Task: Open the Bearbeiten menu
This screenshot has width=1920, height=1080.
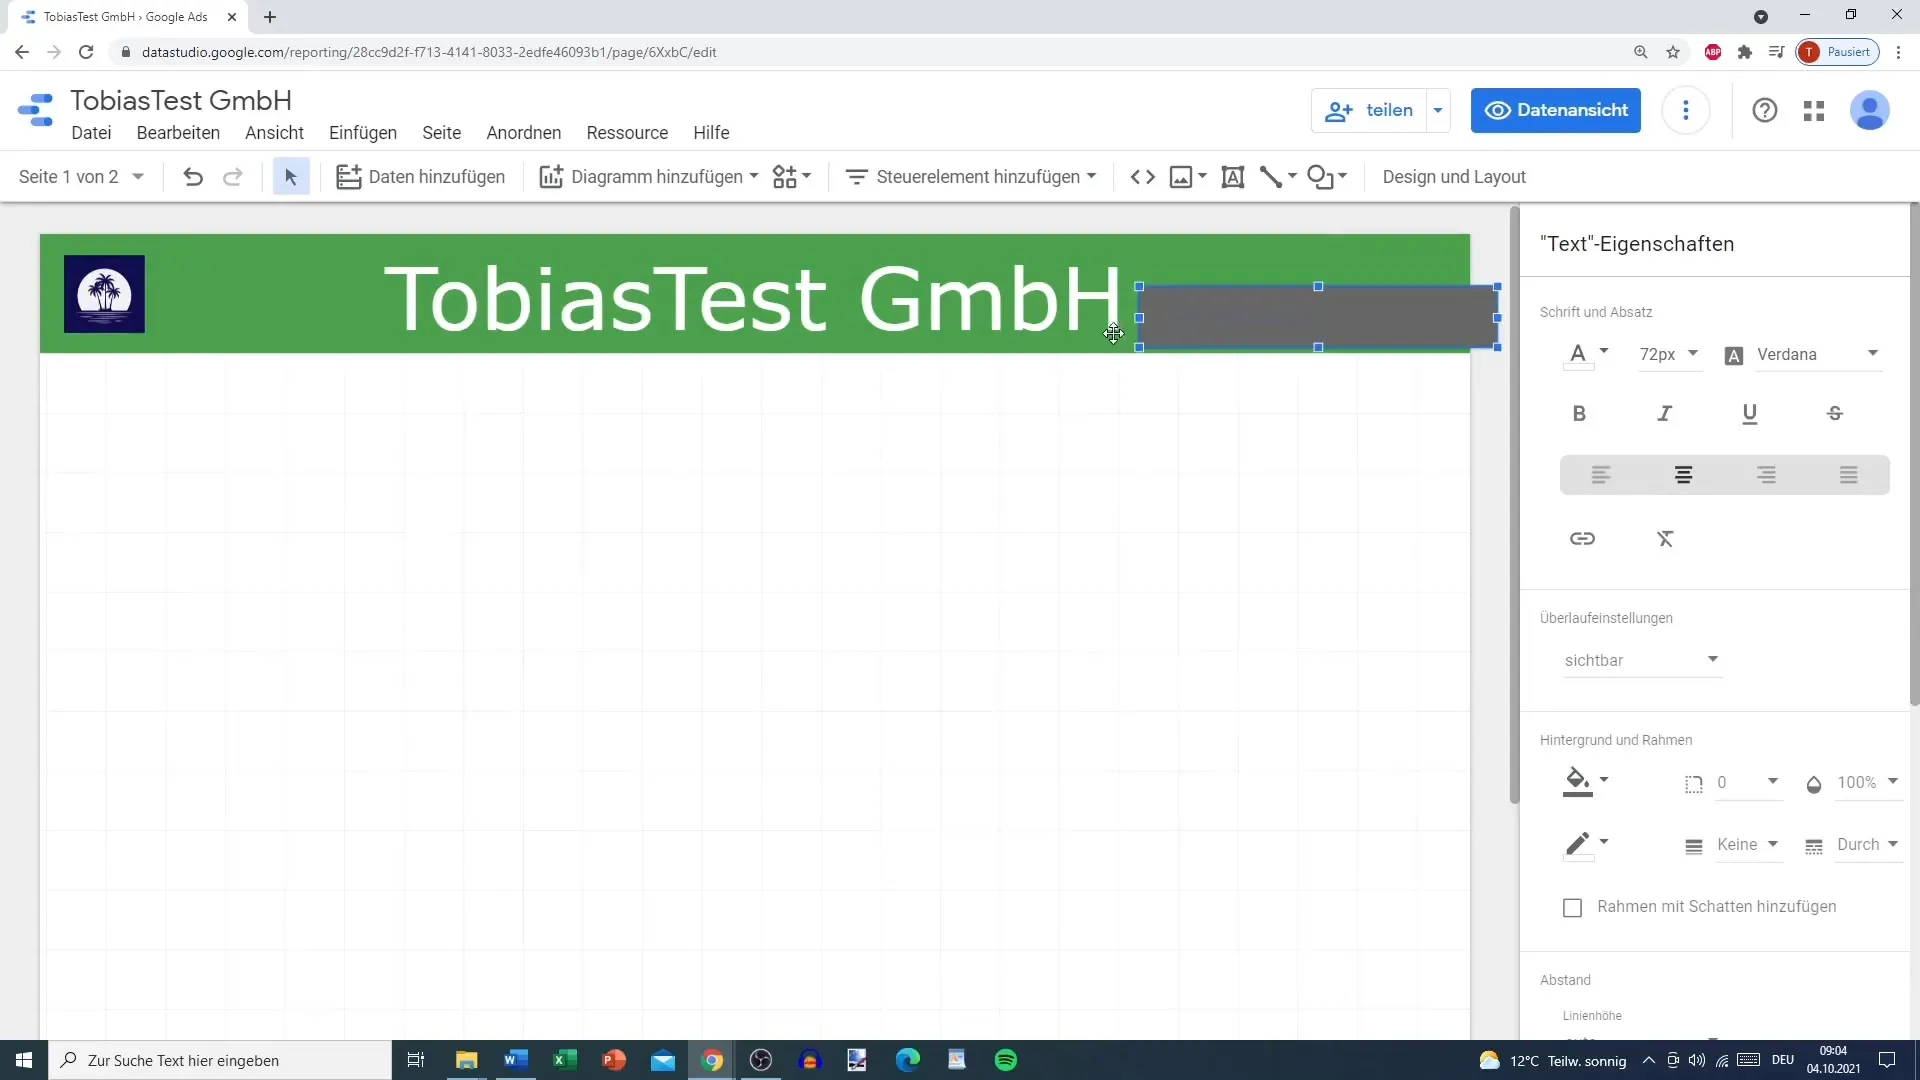Action: [178, 133]
